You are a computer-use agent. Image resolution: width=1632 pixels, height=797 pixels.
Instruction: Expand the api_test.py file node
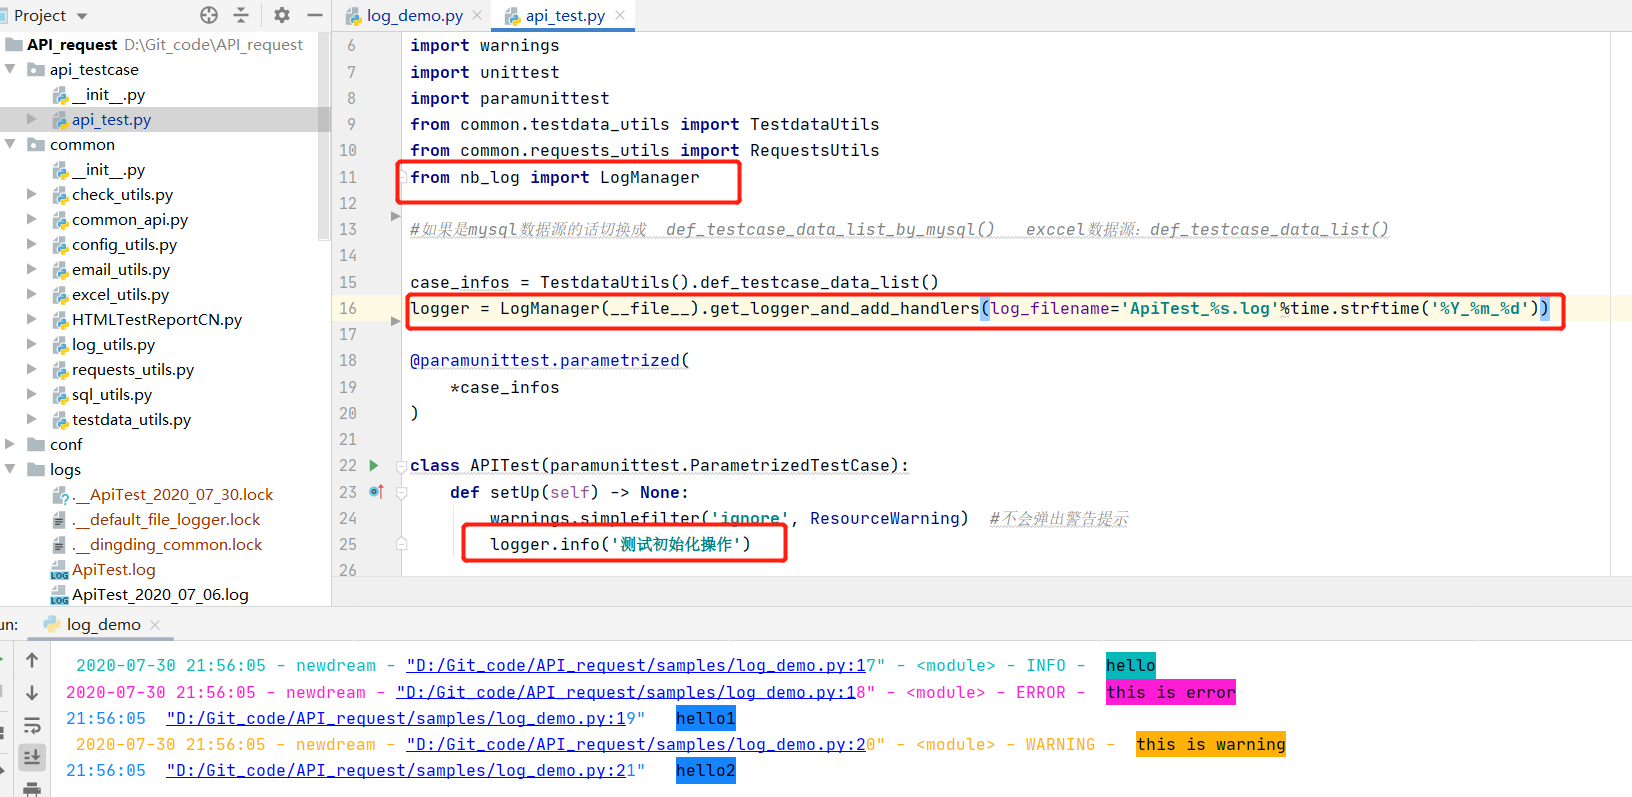(x=32, y=119)
